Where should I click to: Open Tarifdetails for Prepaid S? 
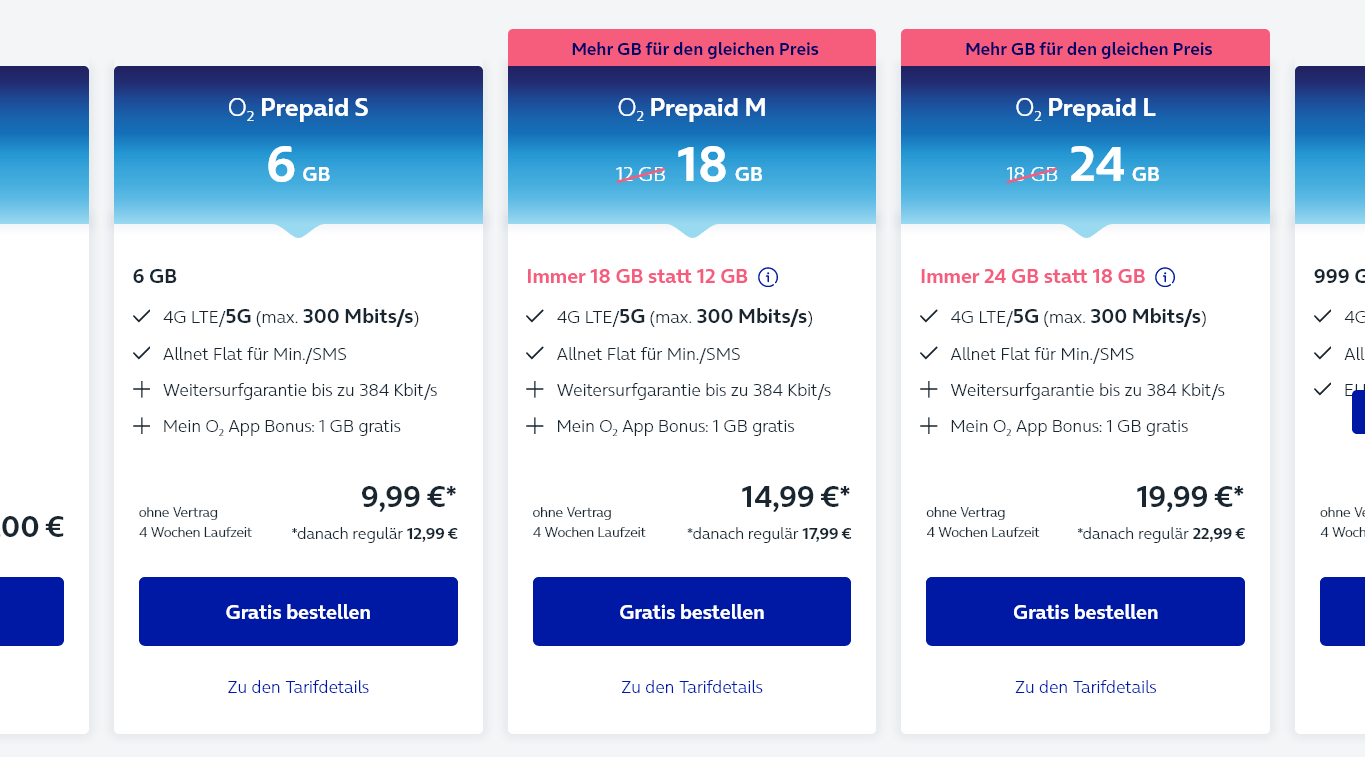[298, 687]
